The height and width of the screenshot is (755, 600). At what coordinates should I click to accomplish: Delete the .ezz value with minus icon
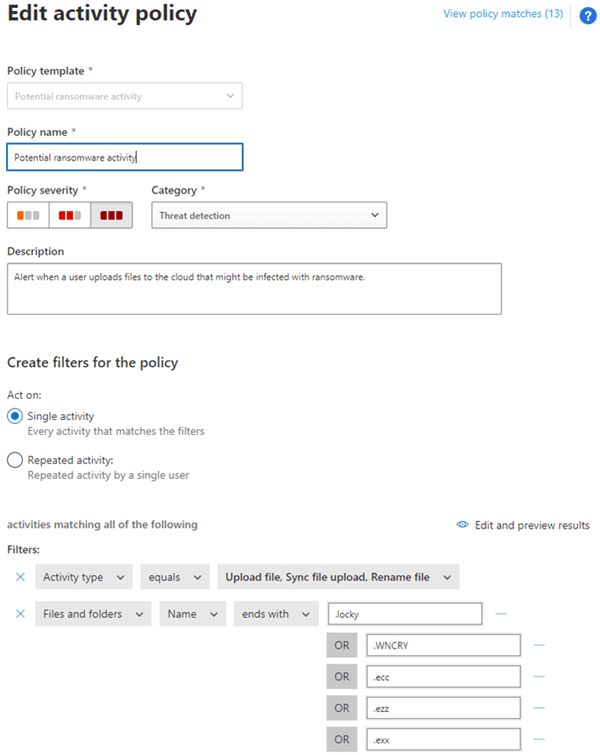(x=539, y=708)
